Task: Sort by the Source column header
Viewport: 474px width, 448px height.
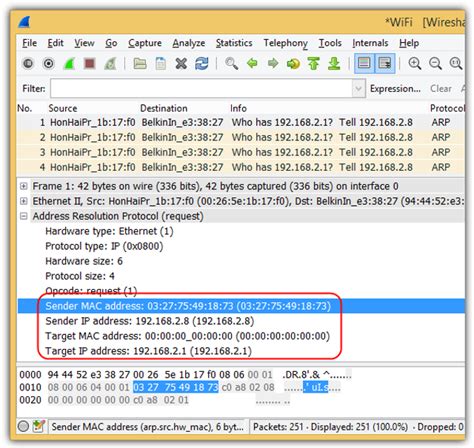Action: pos(63,108)
